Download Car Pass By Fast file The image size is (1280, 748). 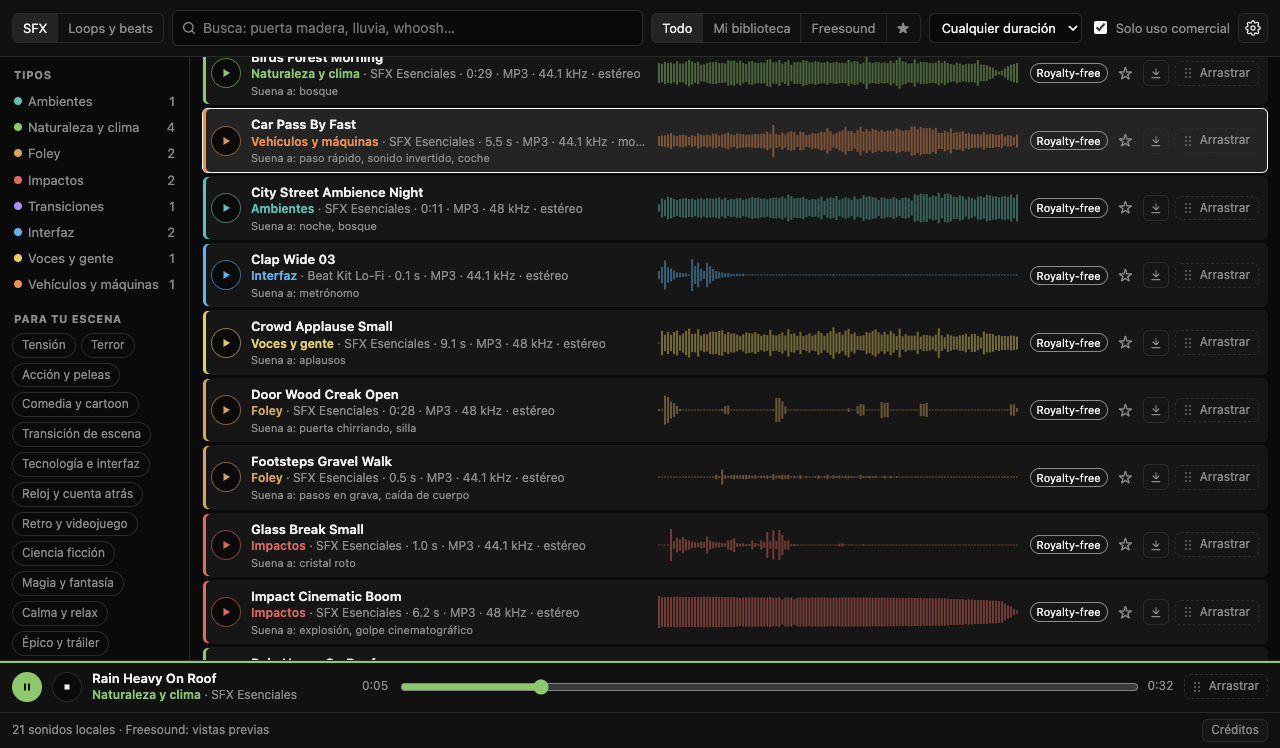(x=1156, y=141)
